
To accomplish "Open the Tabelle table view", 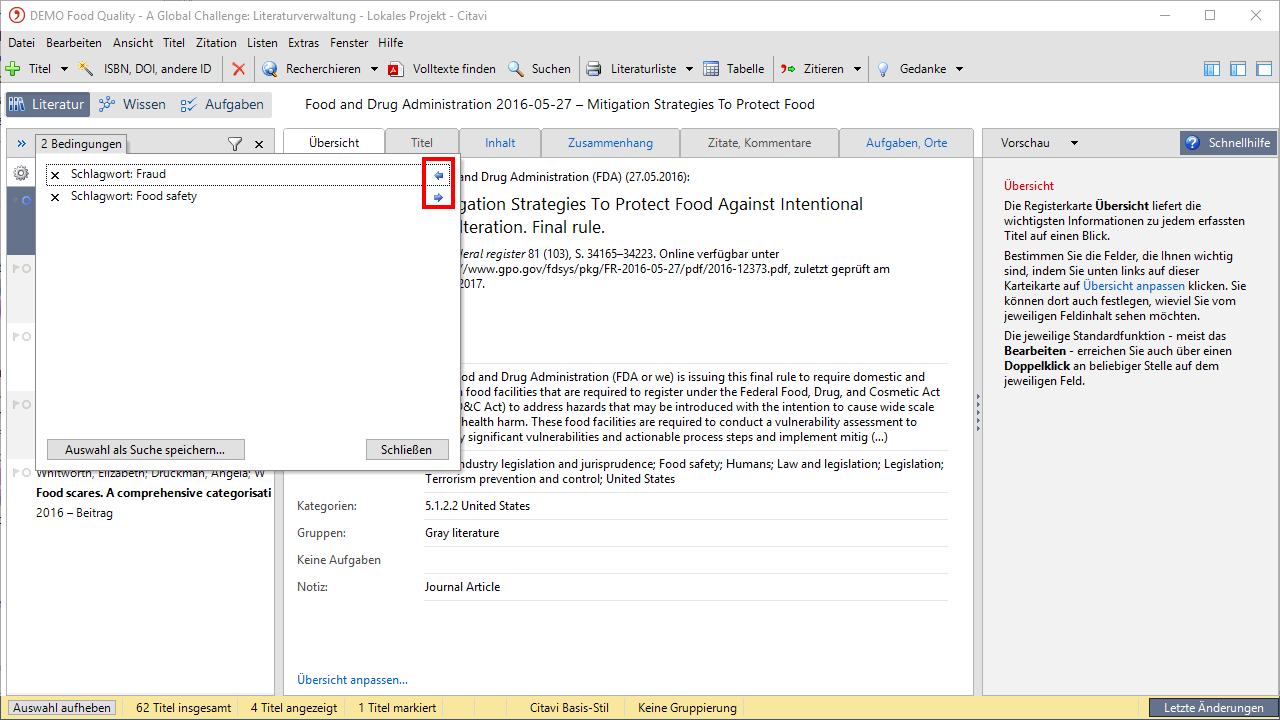I will click(734, 69).
